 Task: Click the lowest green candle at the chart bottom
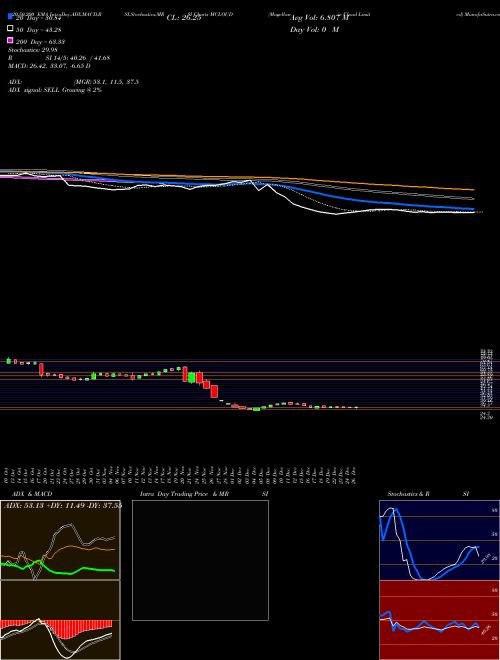(x=256, y=409)
